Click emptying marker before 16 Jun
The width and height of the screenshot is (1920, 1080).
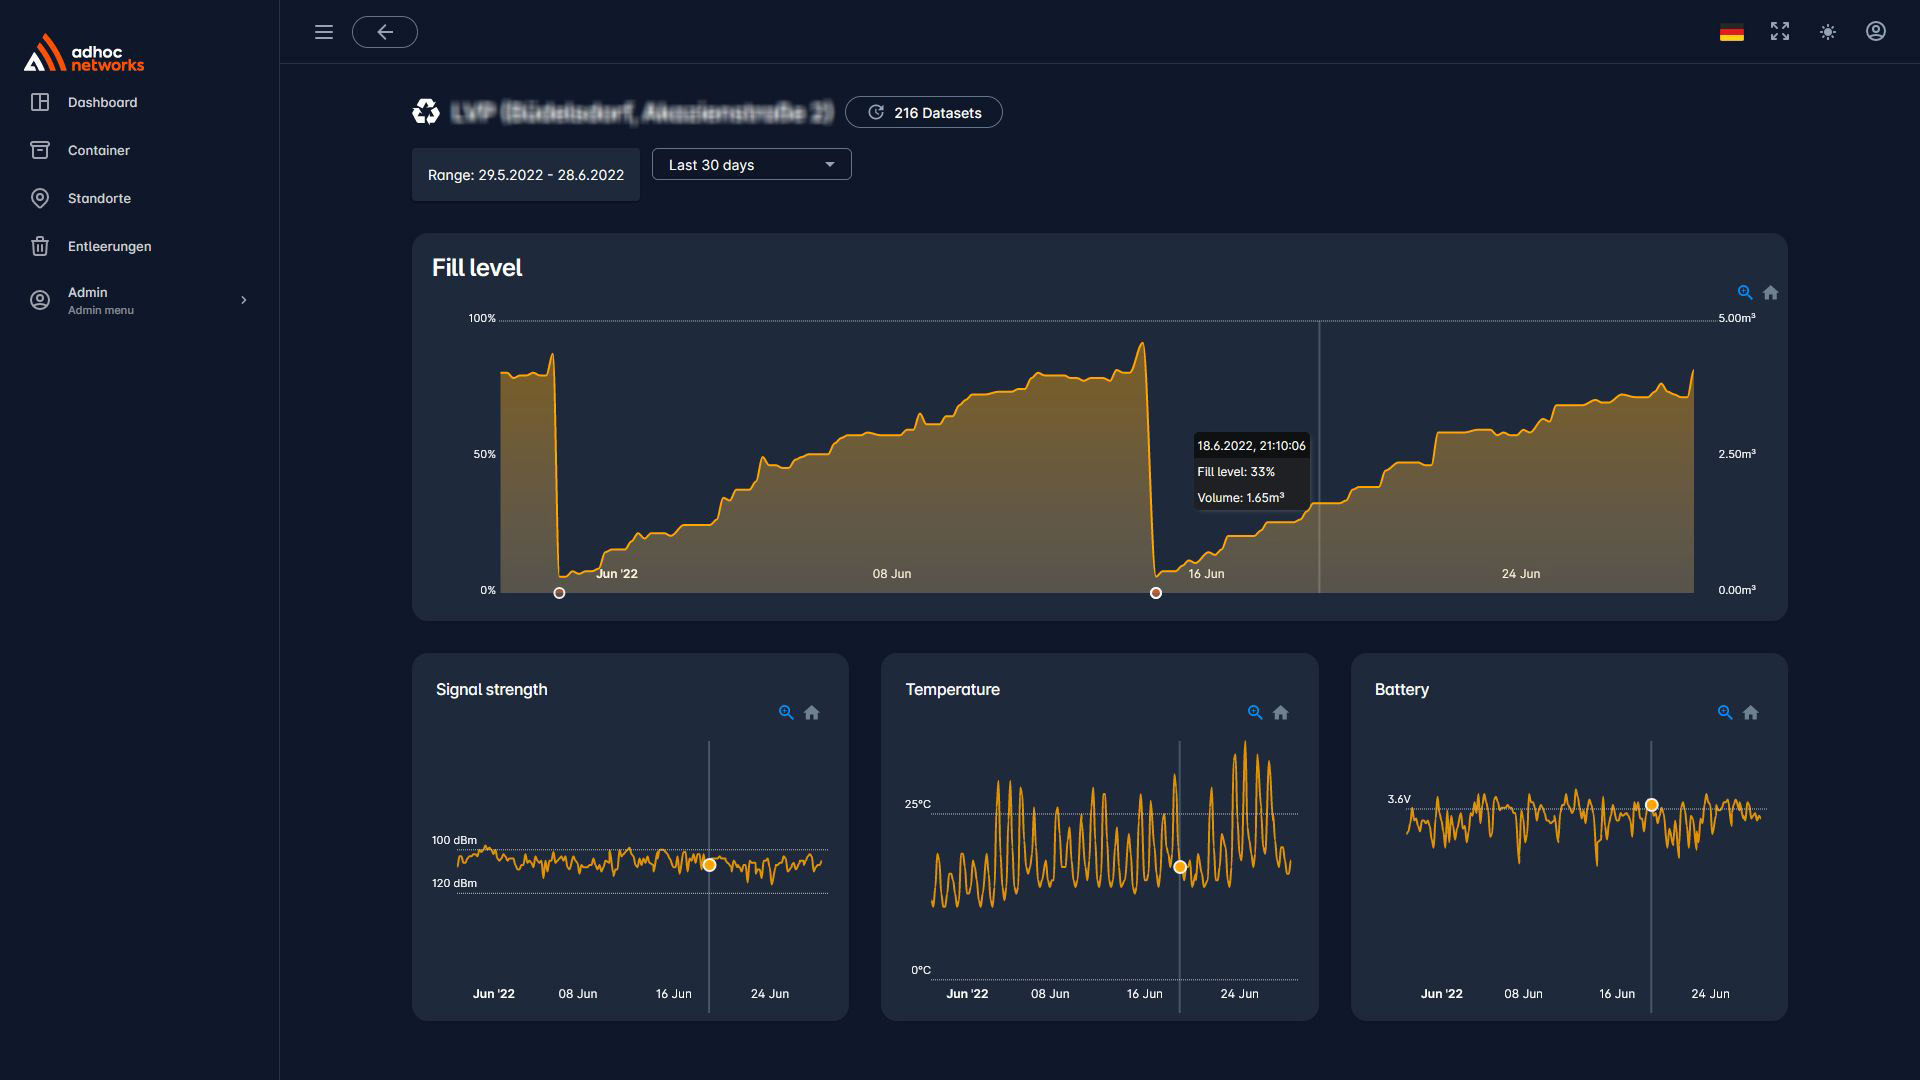[x=1156, y=593]
